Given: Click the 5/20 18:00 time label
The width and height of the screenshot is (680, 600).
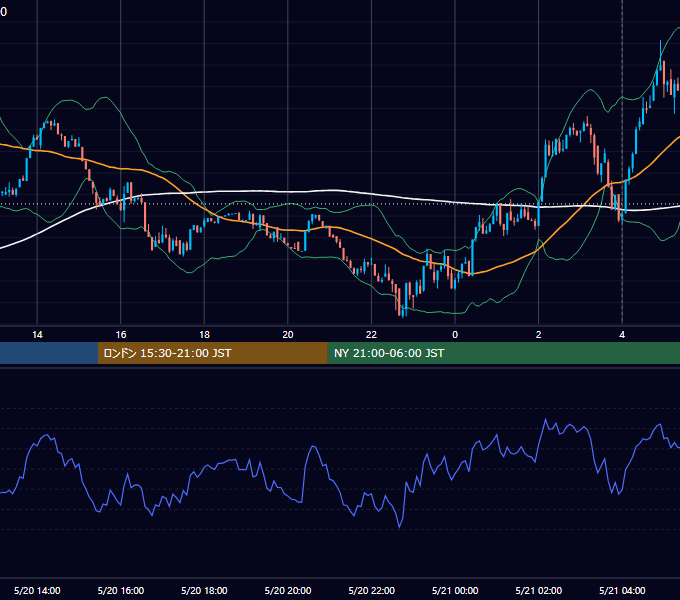Looking at the screenshot, I should coord(204,590).
